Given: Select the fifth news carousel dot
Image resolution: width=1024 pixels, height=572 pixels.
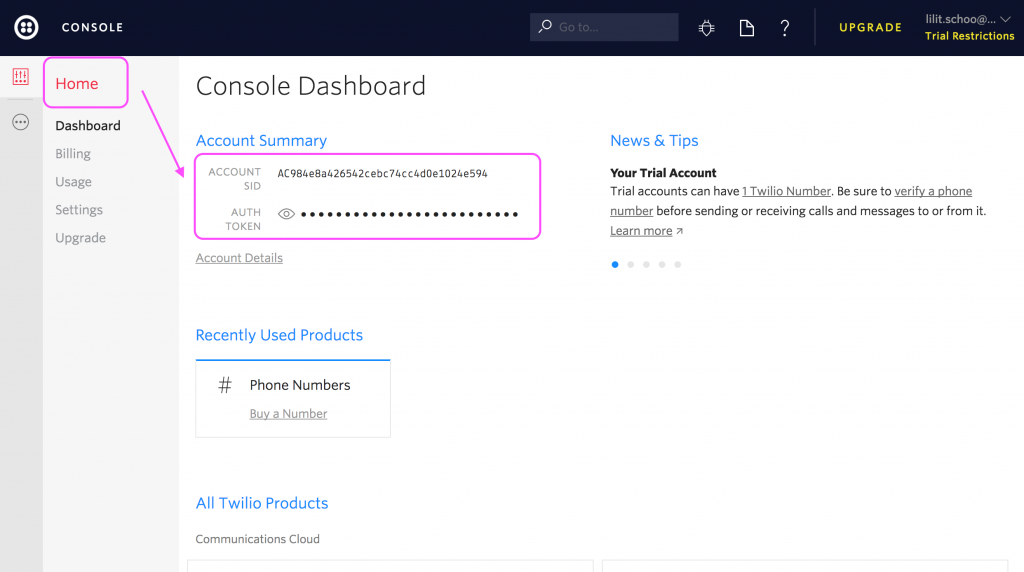Looking at the screenshot, I should coord(678,264).
